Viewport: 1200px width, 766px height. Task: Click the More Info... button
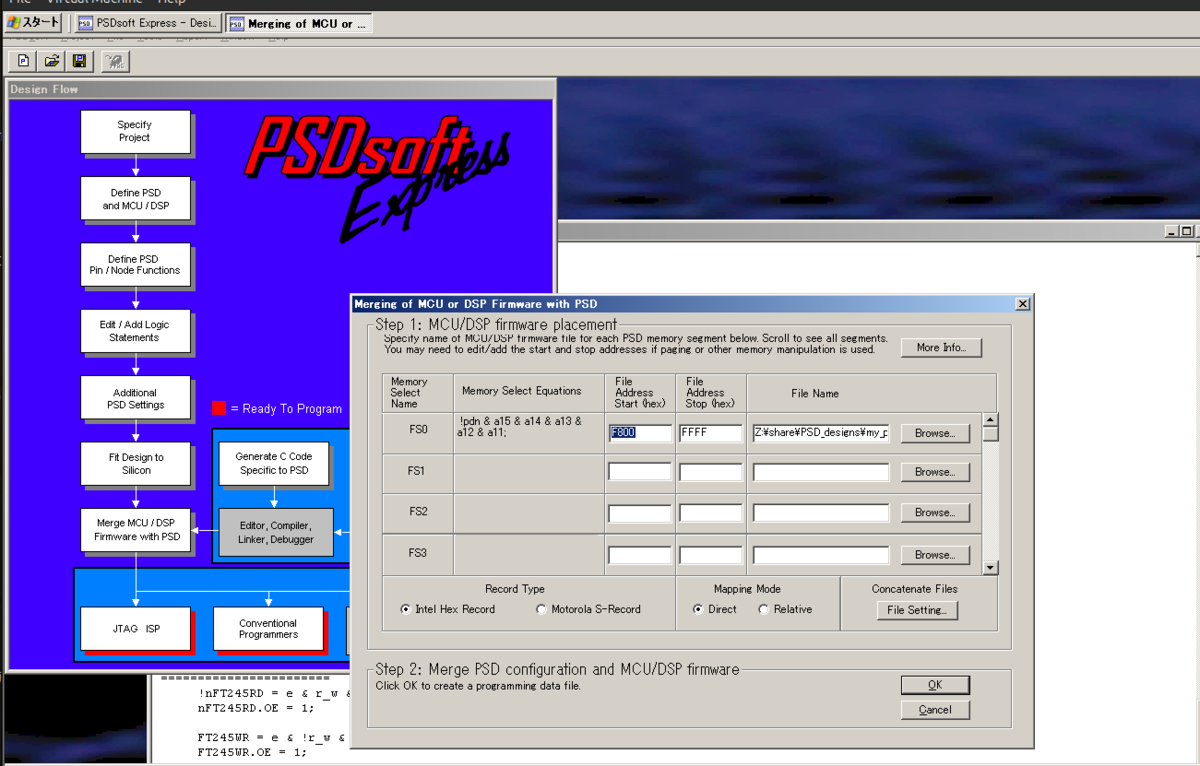click(941, 348)
